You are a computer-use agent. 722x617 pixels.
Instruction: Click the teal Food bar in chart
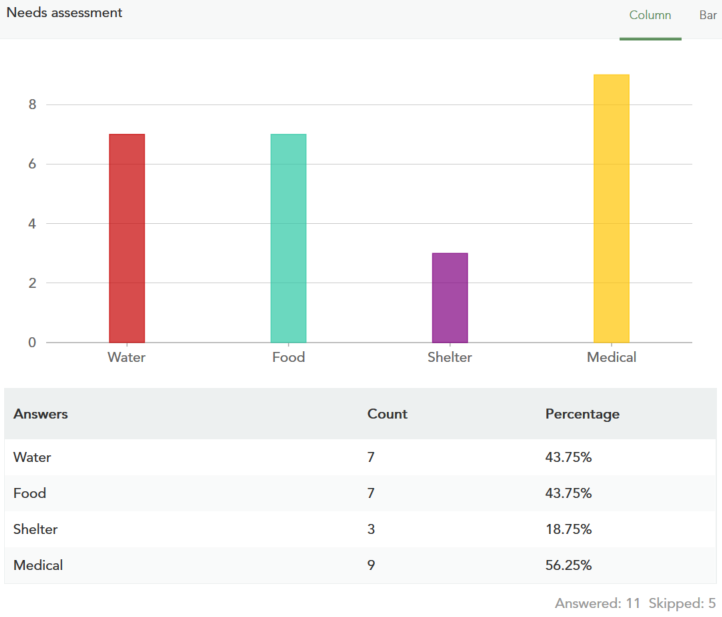288,238
